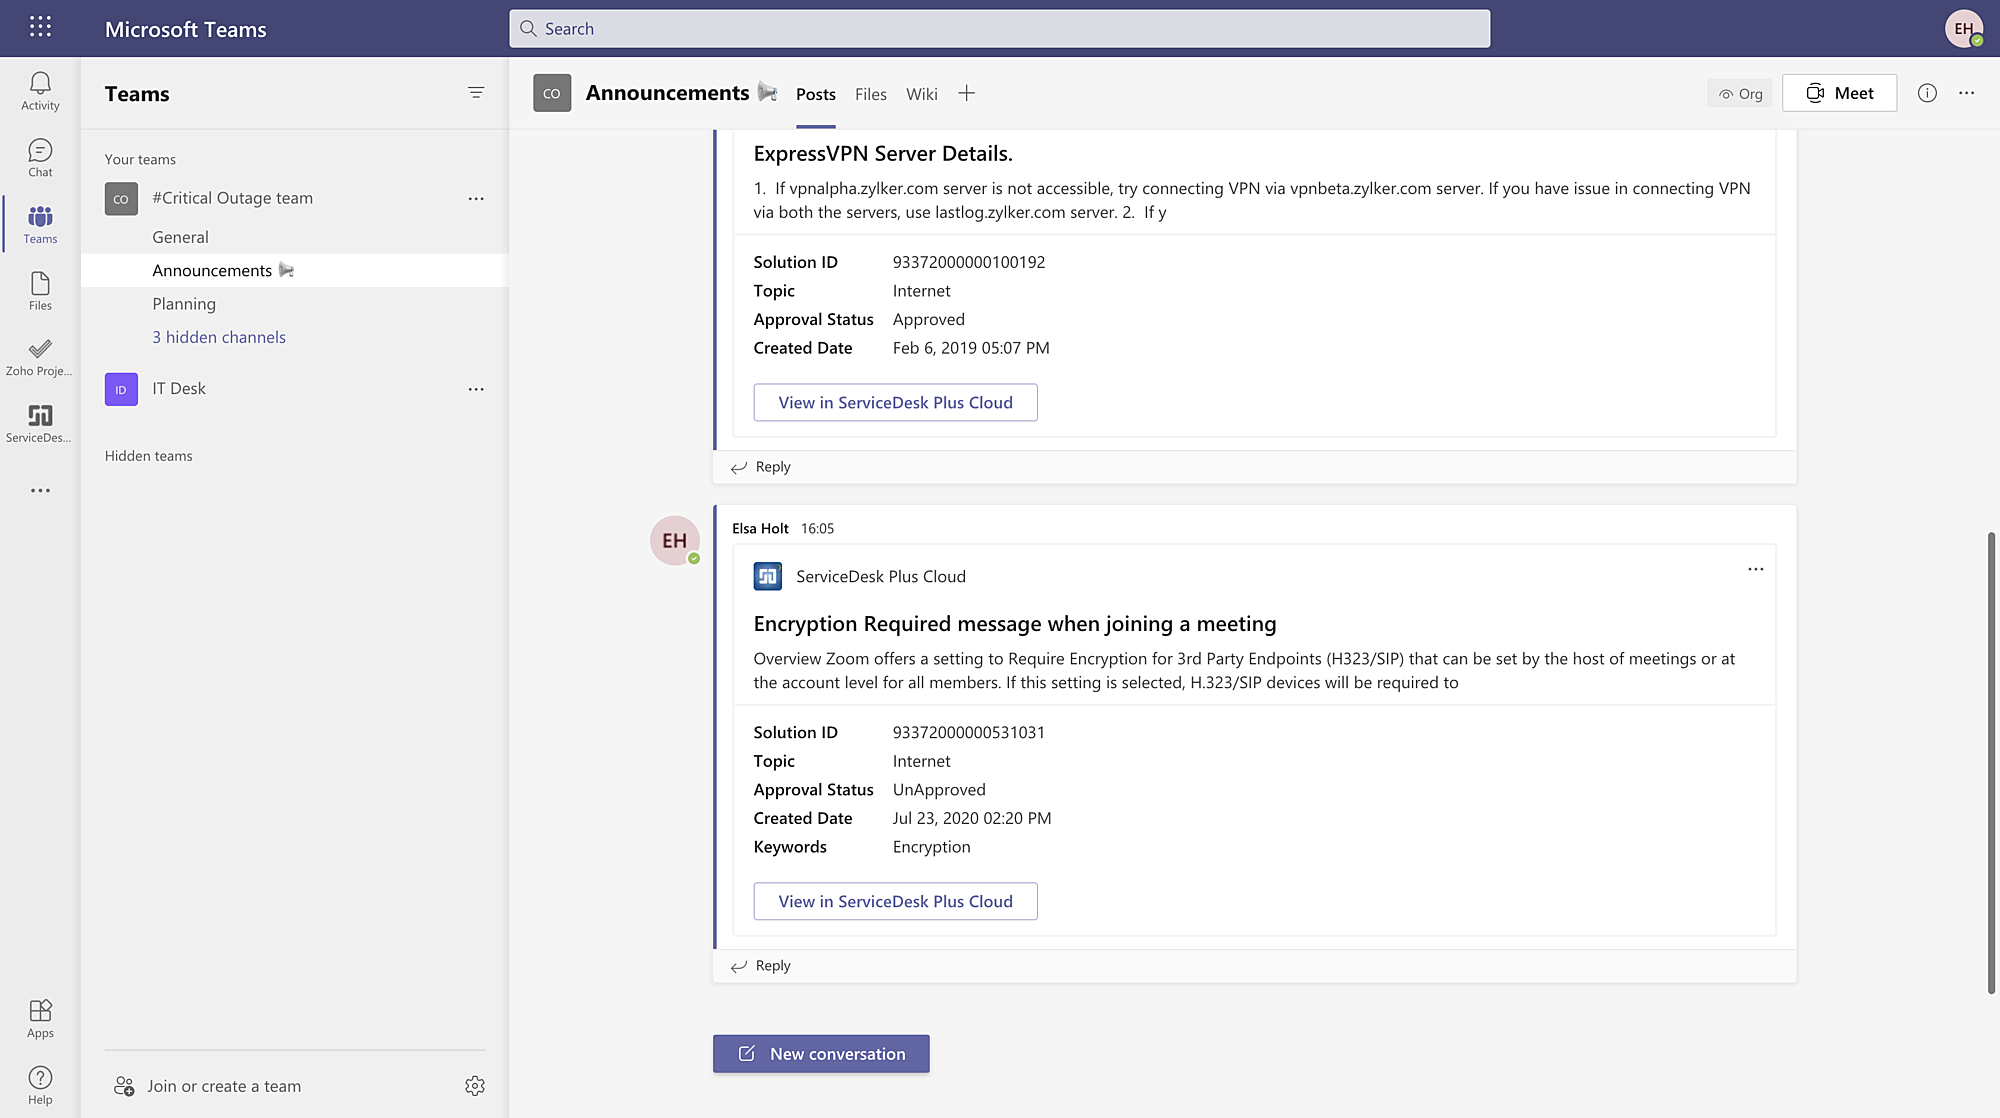Viewport: 2000px width, 1118px height.
Task: Show more apps ellipsis in sidebar
Action: pyautogui.click(x=40, y=490)
